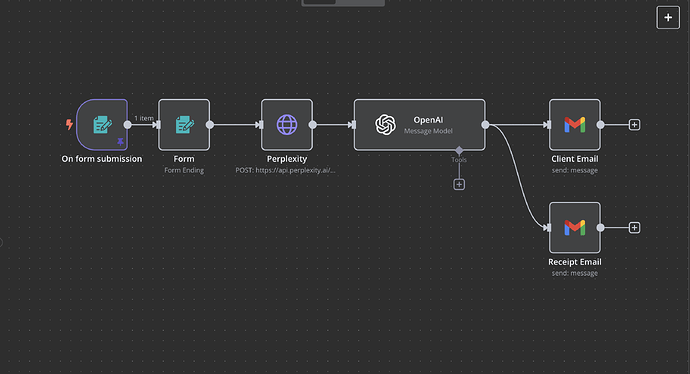Add a tool under OpenAI Tools connector
This screenshot has height=374, width=690.
pyautogui.click(x=459, y=184)
